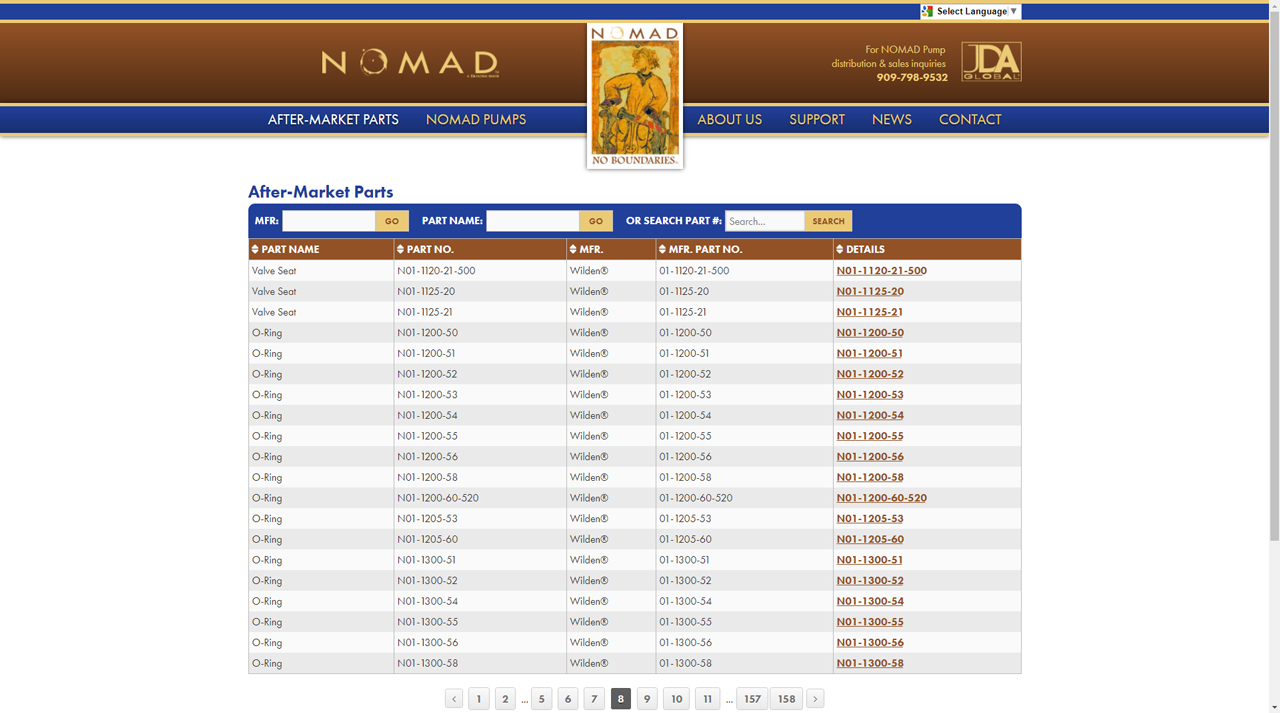Open details link N01-1300-54
The image size is (1280, 713).
[x=870, y=602]
